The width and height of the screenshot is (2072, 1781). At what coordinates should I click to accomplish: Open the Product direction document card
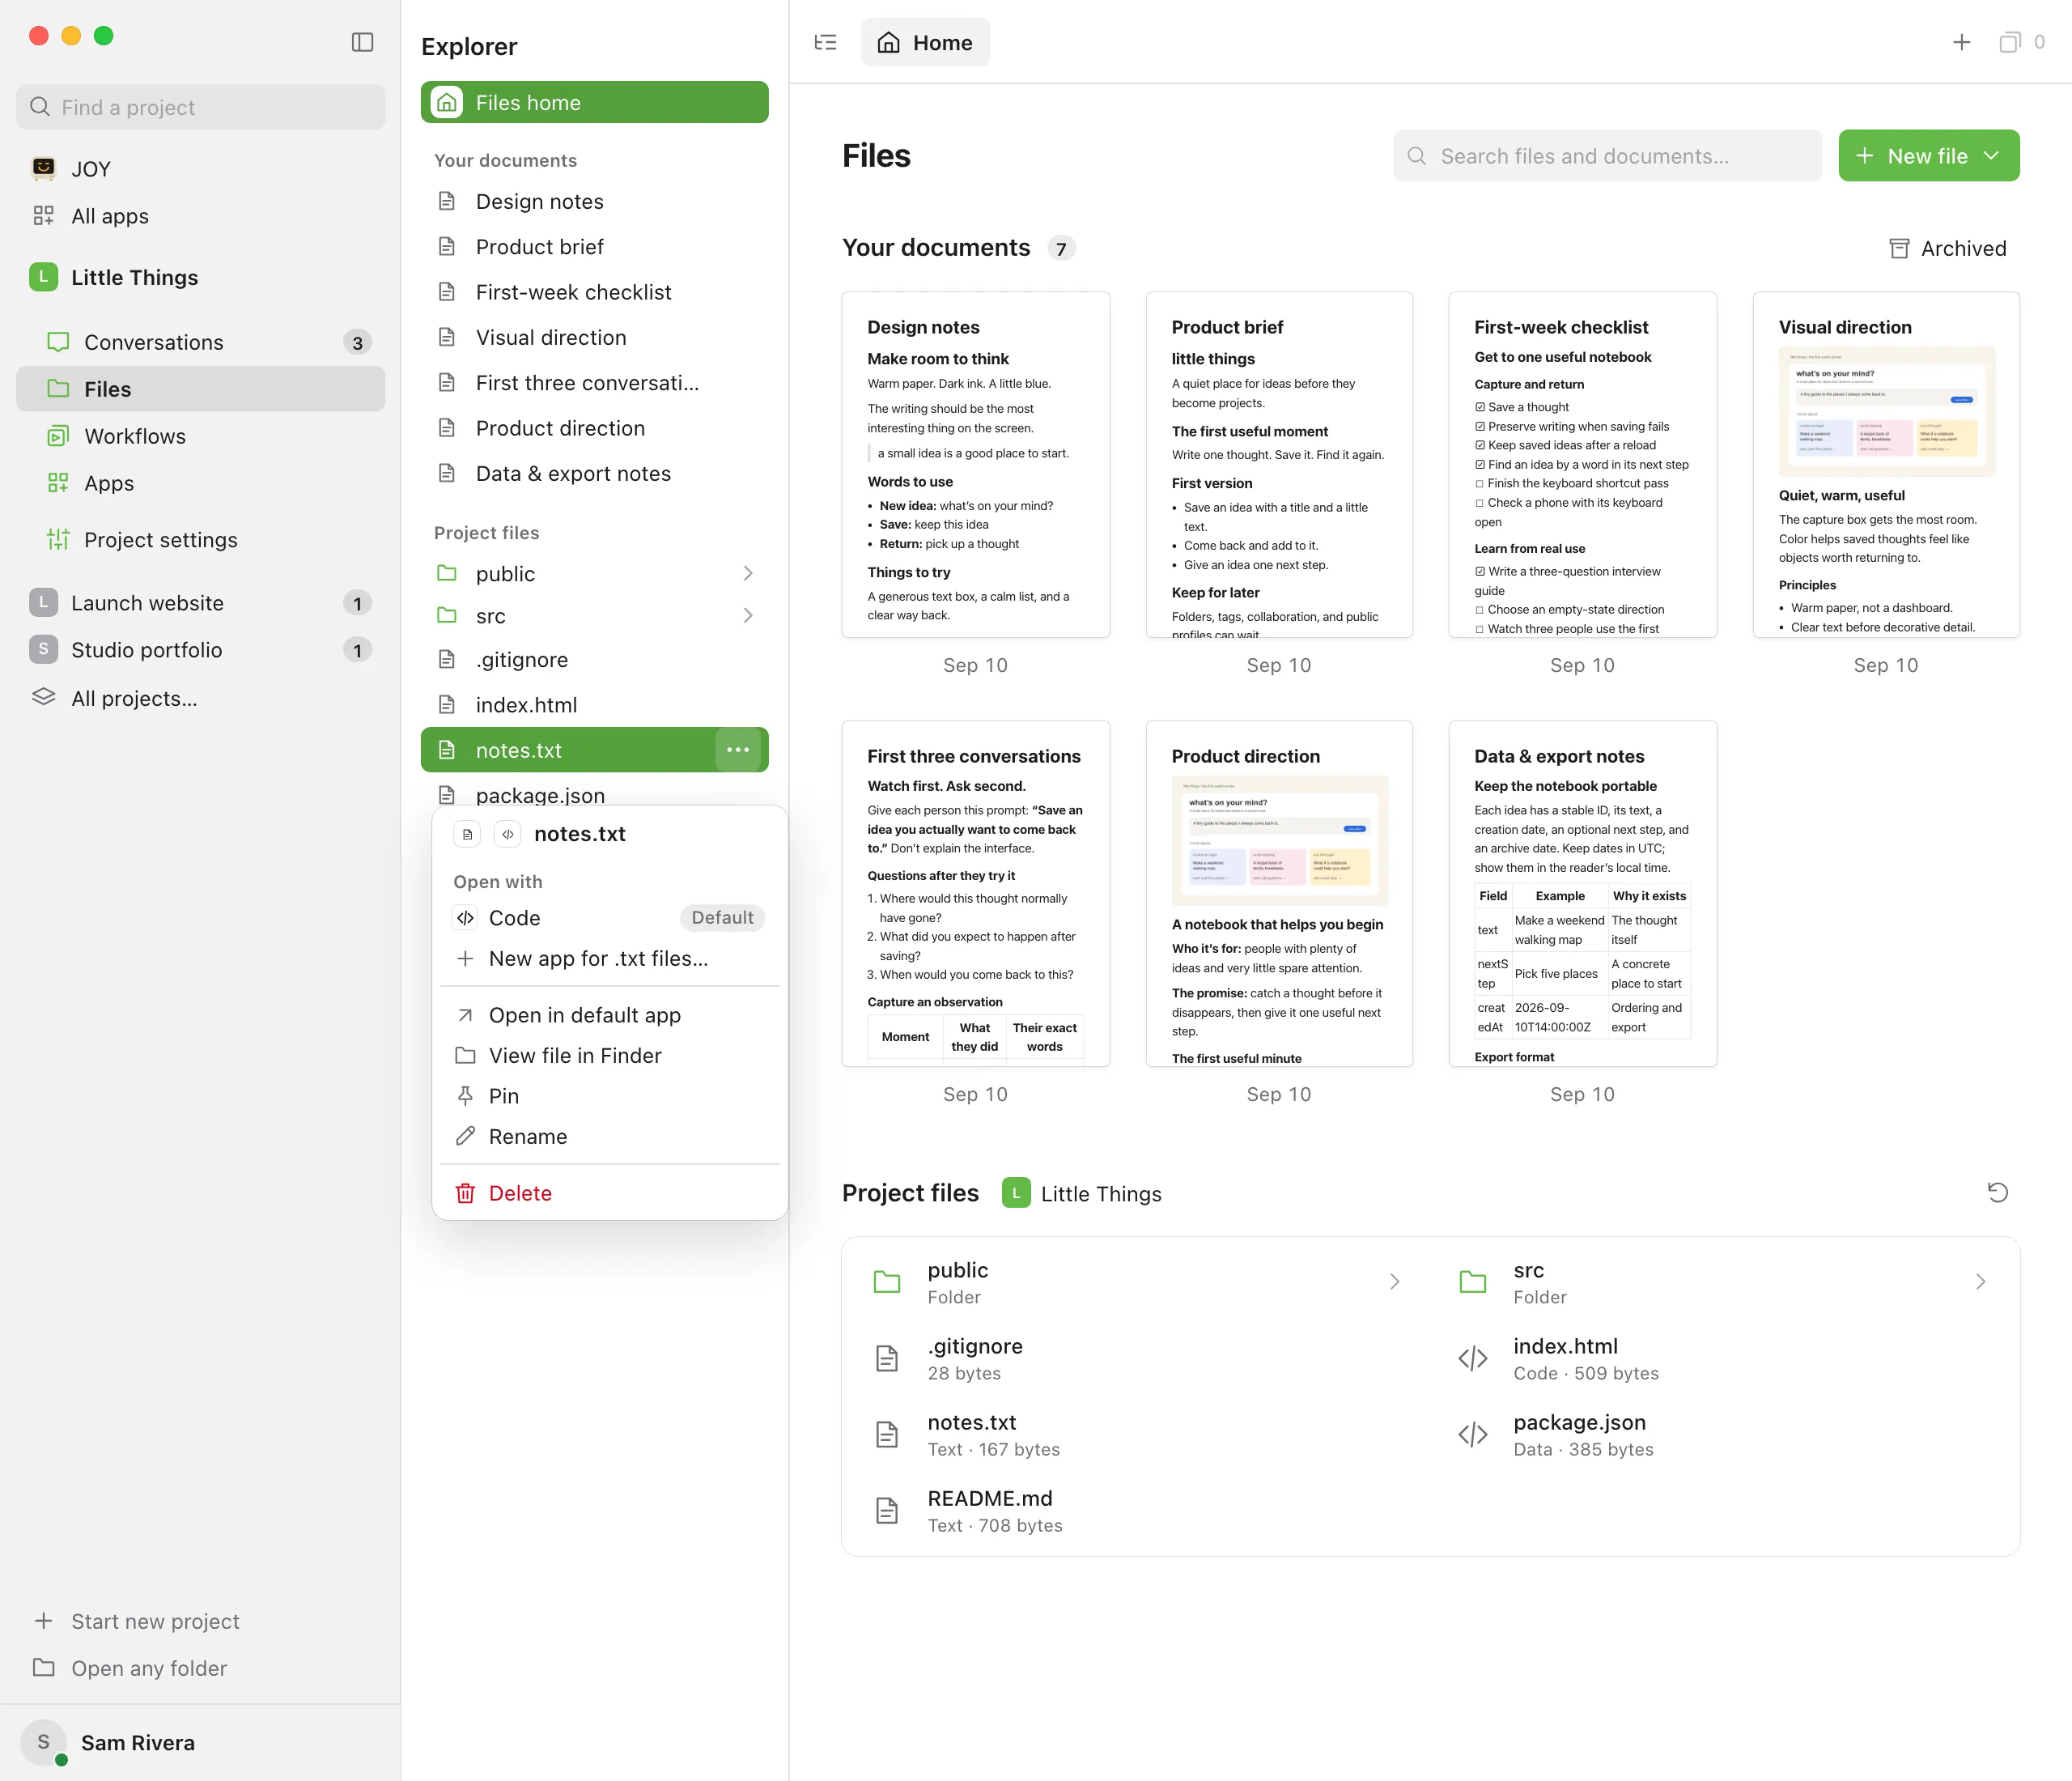click(1278, 894)
